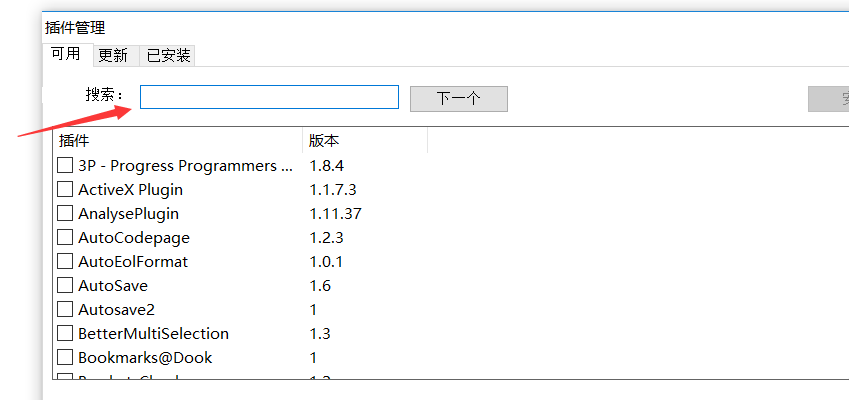Check the 3P - Progress Programmers checkbox
This screenshot has width=849, height=400.
(x=65, y=166)
